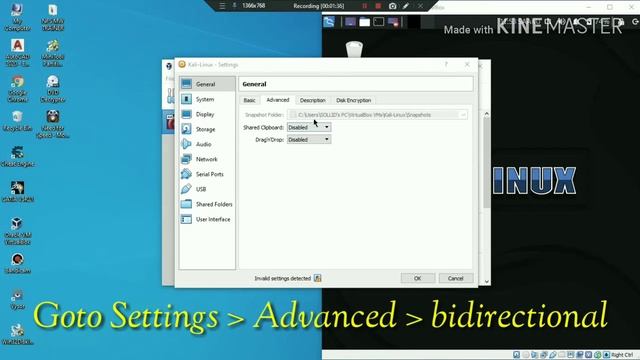Click the settings dialog help question mark
Image resolution: width=640 pixels, height=360 pixels.
(x=446, y=64)
